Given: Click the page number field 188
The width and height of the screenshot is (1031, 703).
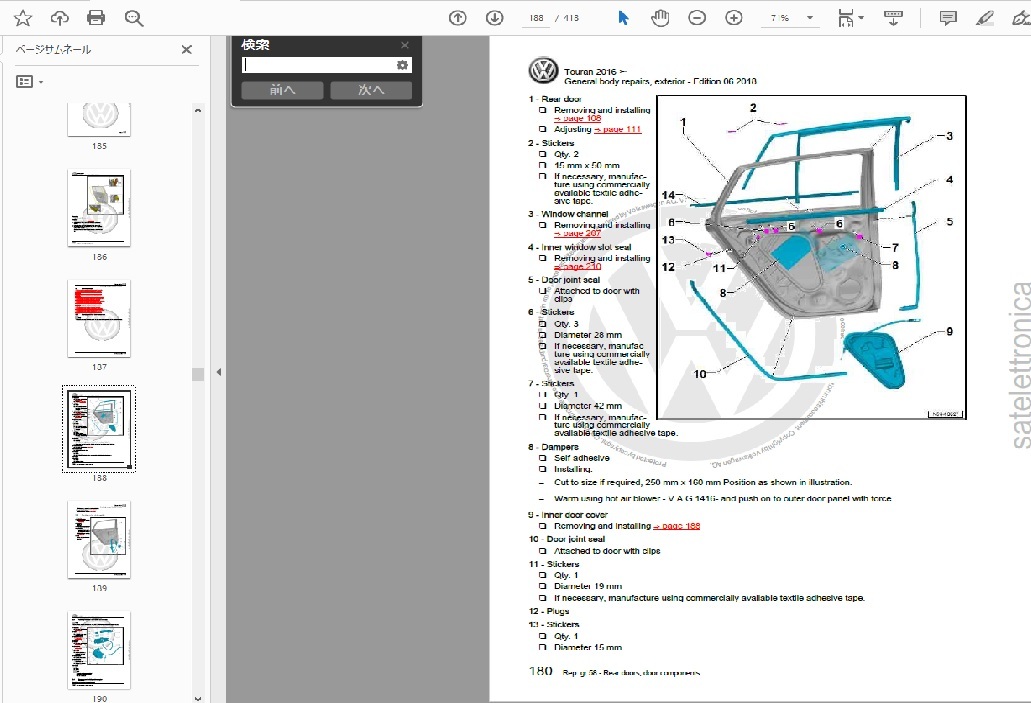Looking at the screenshot, I should (x=537, y=18).
